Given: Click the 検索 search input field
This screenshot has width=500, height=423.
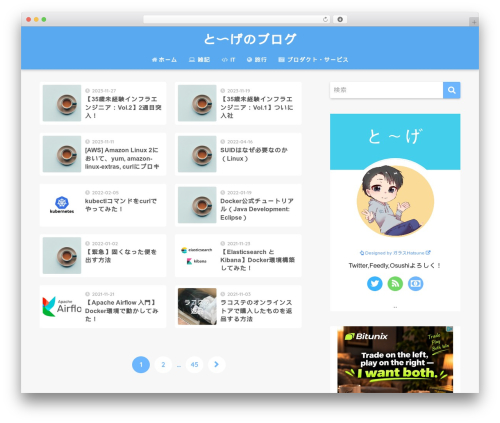Looking at the screenshot, I should coord(386,90).
